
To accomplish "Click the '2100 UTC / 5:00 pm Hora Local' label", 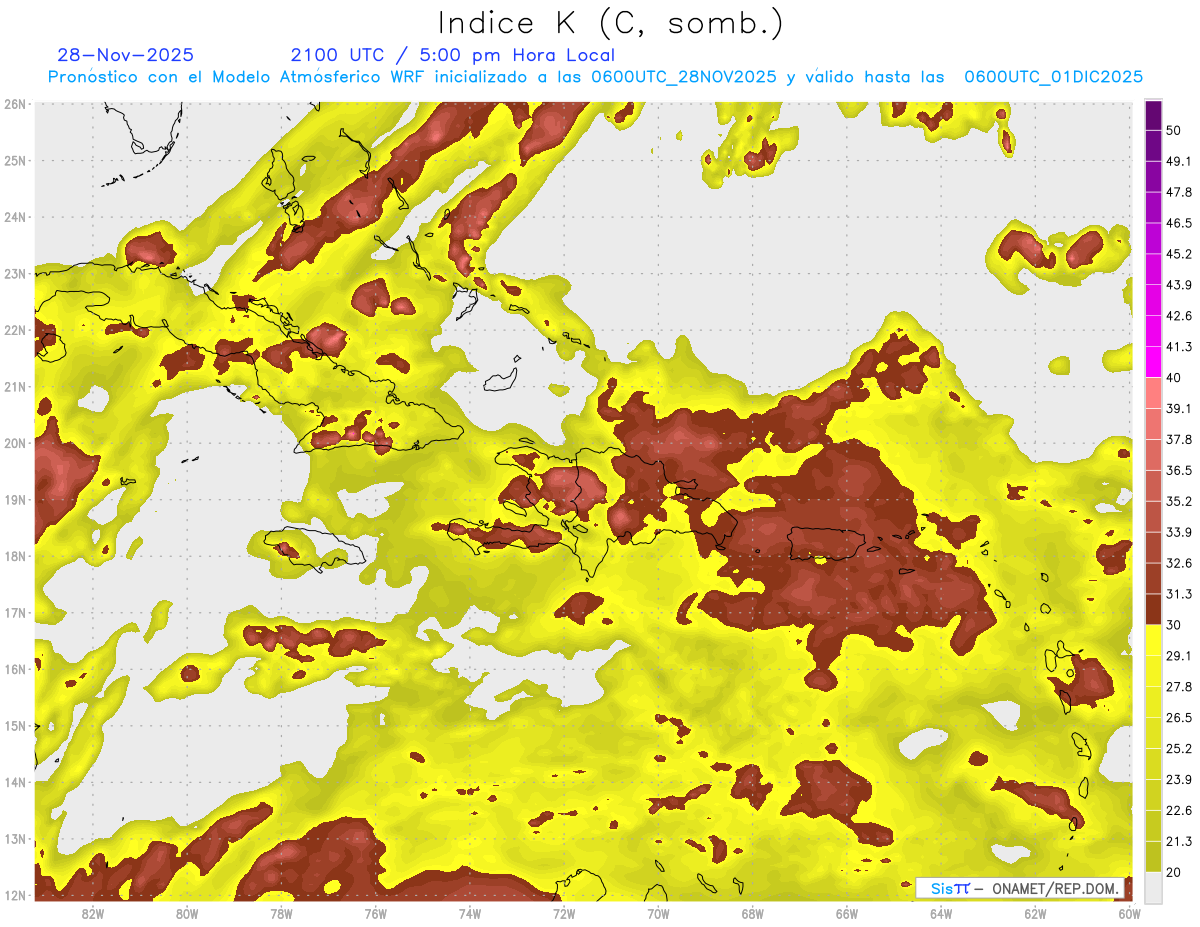I will [453, 55].
